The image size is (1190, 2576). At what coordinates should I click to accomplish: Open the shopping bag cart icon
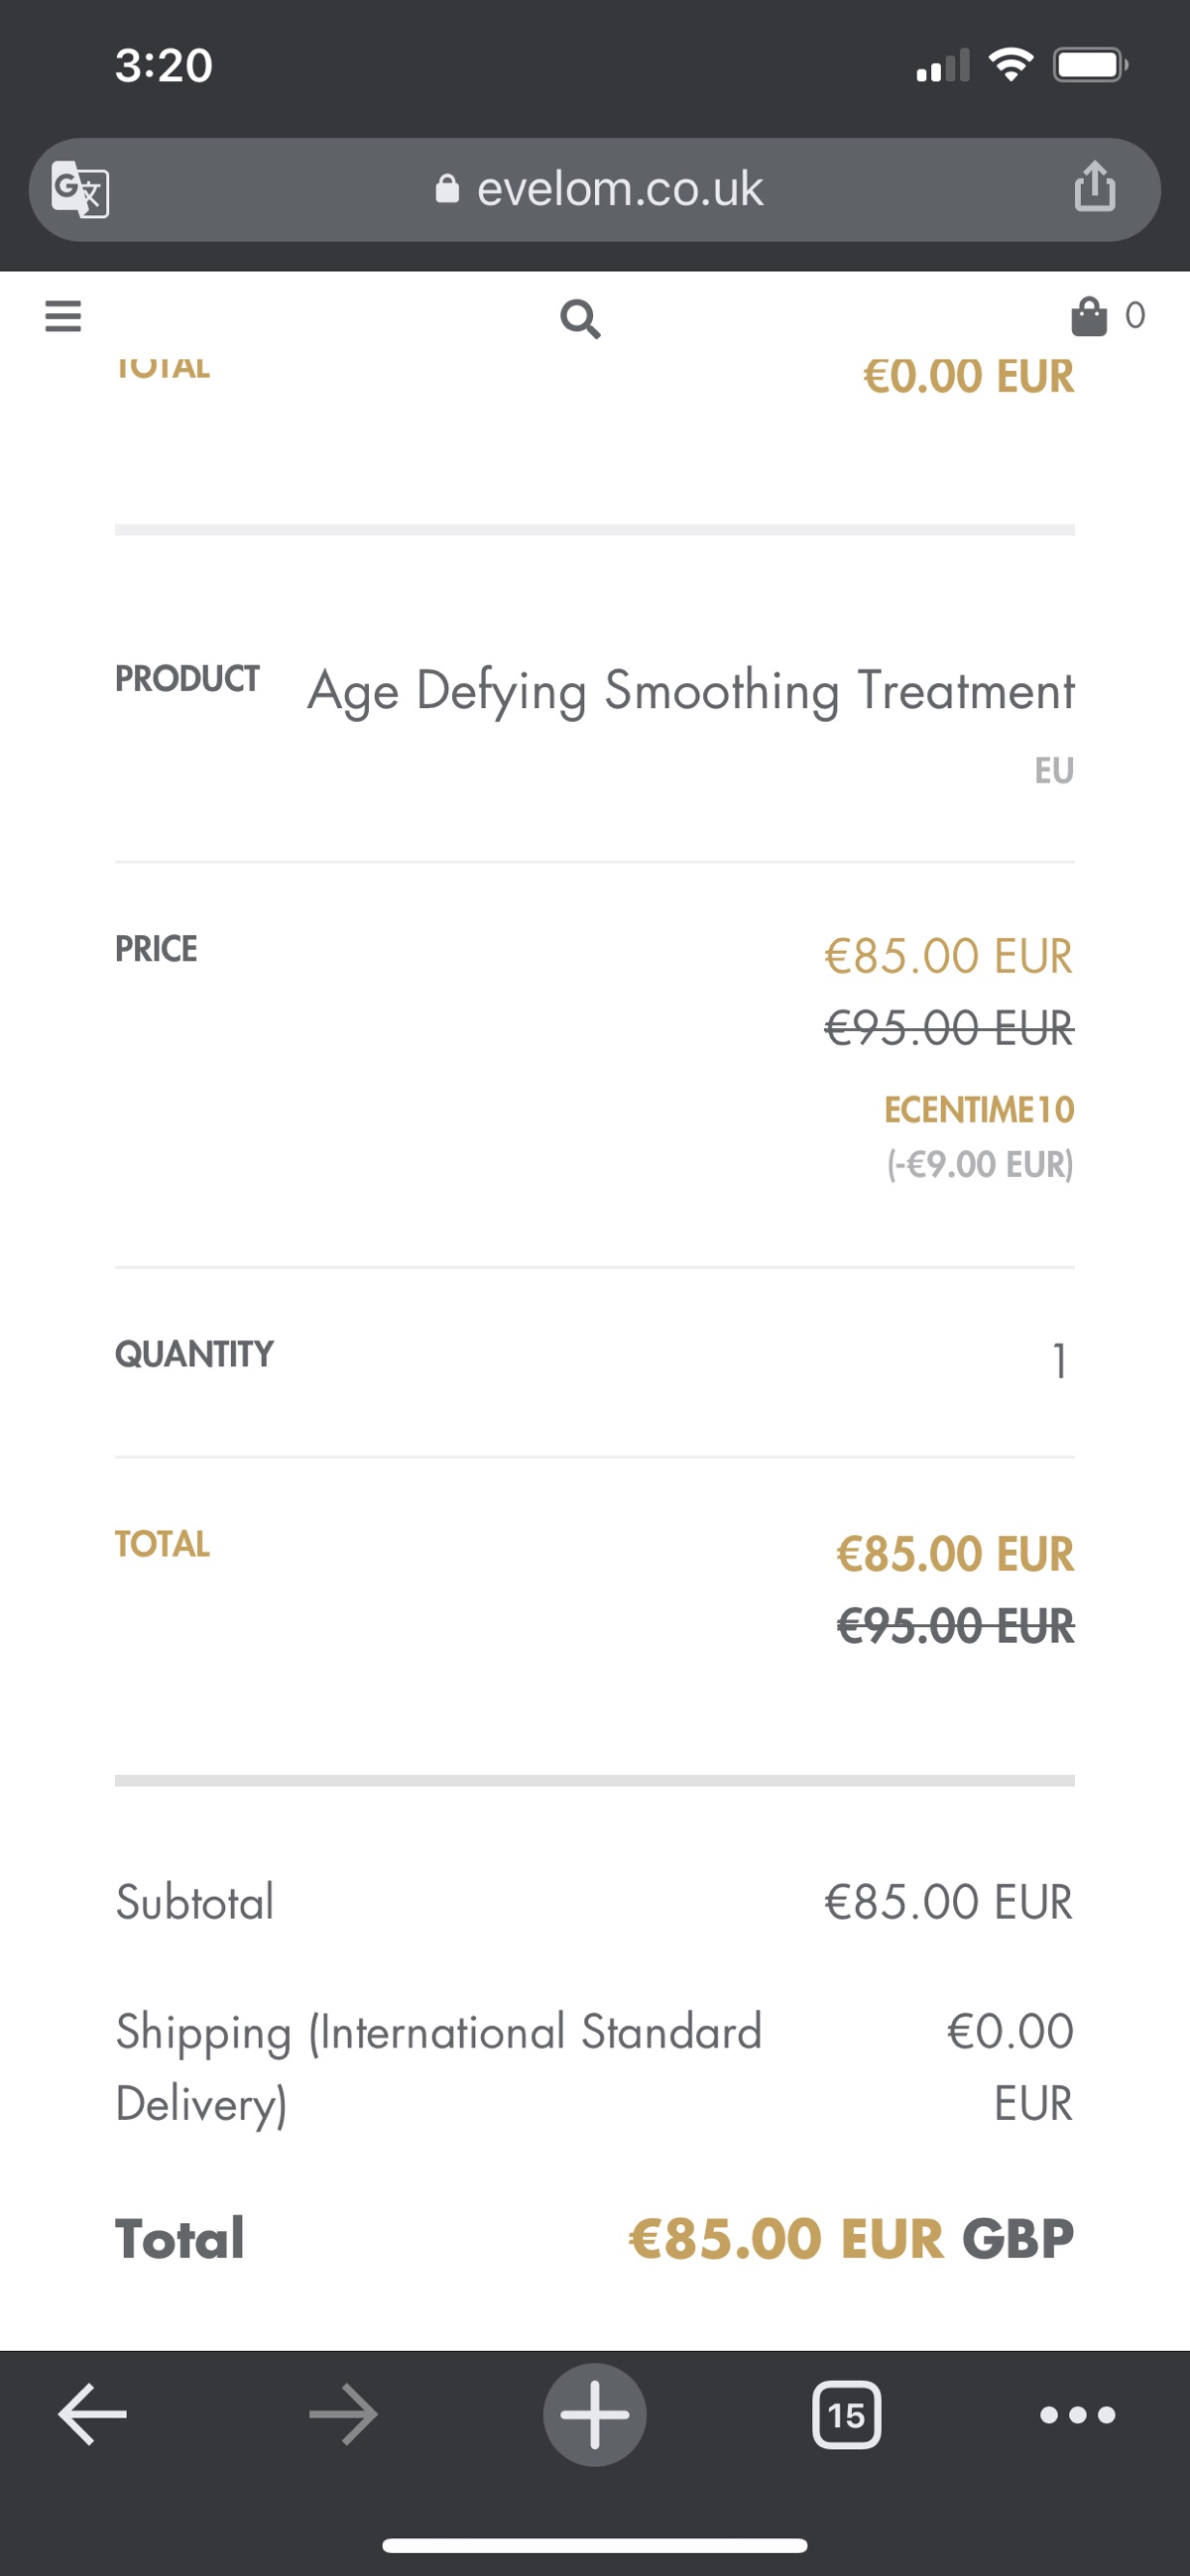coord(1089,316)
